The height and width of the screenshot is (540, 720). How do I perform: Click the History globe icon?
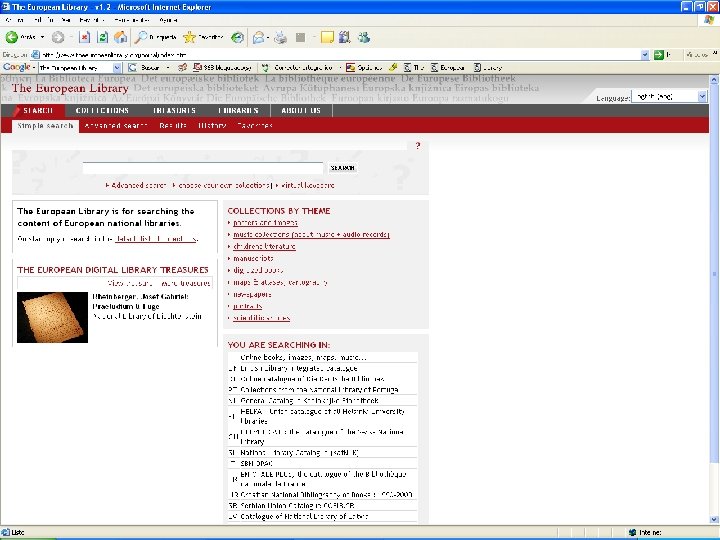click(237, 37)
